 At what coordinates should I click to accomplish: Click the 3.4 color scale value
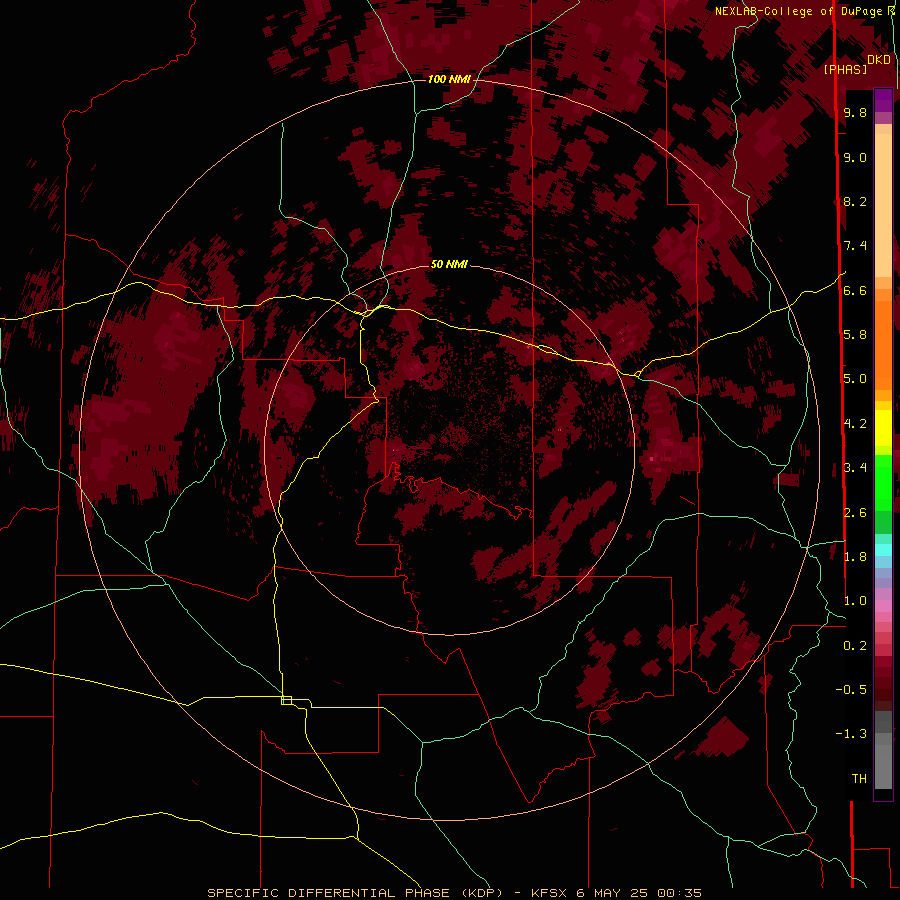[855, 468]
